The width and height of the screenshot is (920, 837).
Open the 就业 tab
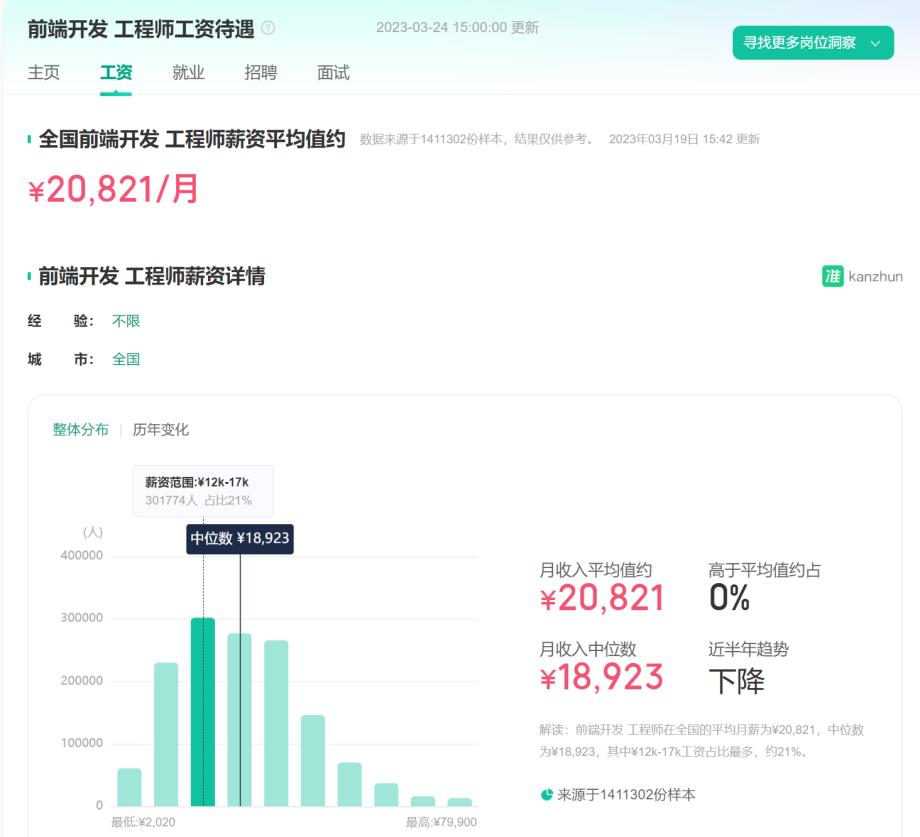point(188,72)
